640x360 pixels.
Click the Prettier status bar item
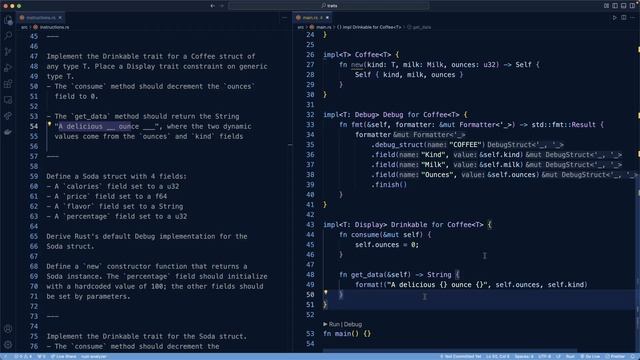(615, 356)
